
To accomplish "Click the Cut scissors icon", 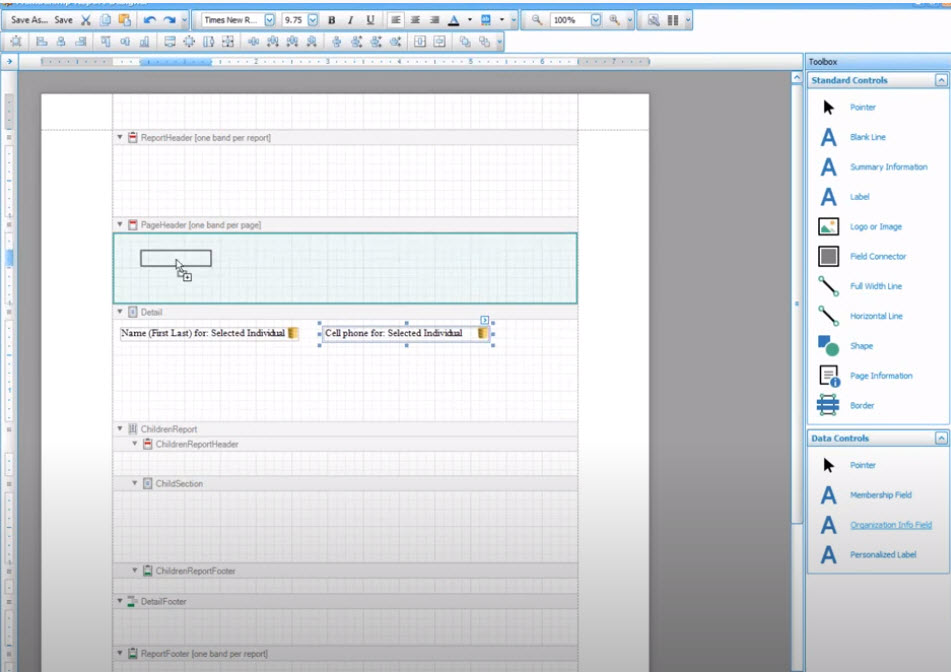I will (86, 20).
